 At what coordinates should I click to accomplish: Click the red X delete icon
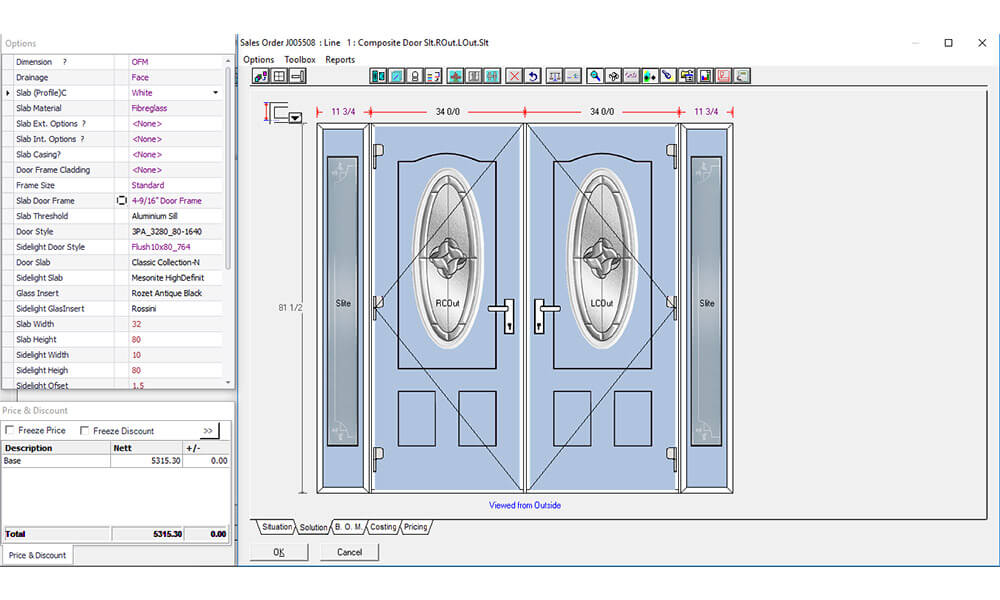(x=513, y=75)
